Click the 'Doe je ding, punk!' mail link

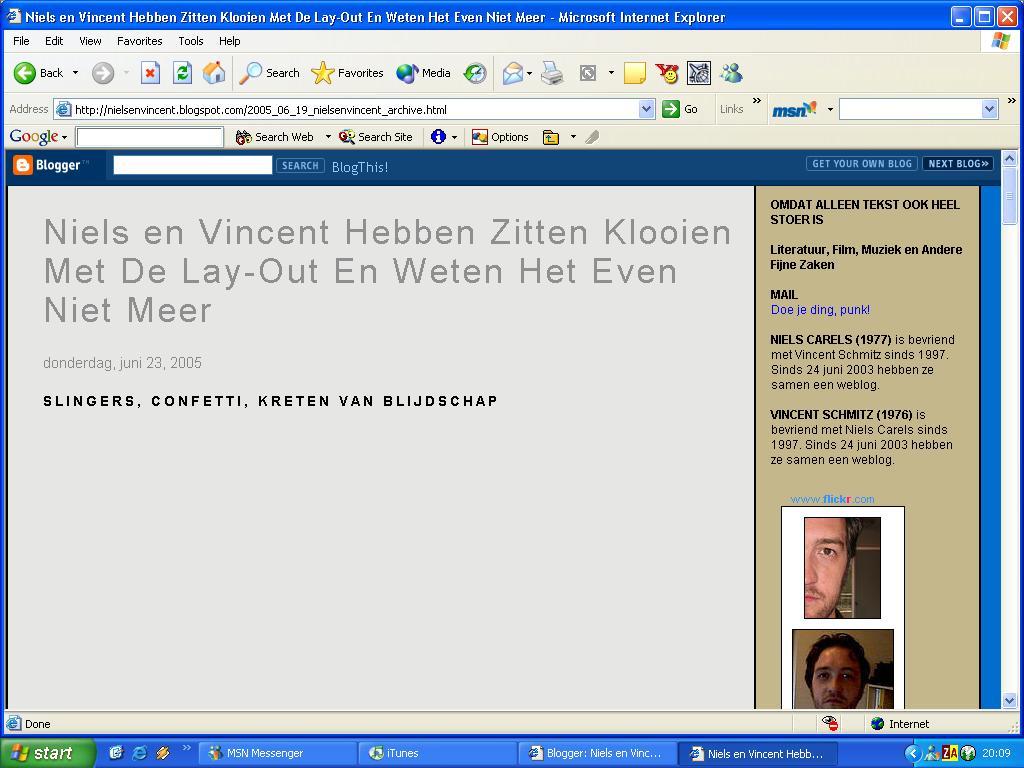point(820,310)
